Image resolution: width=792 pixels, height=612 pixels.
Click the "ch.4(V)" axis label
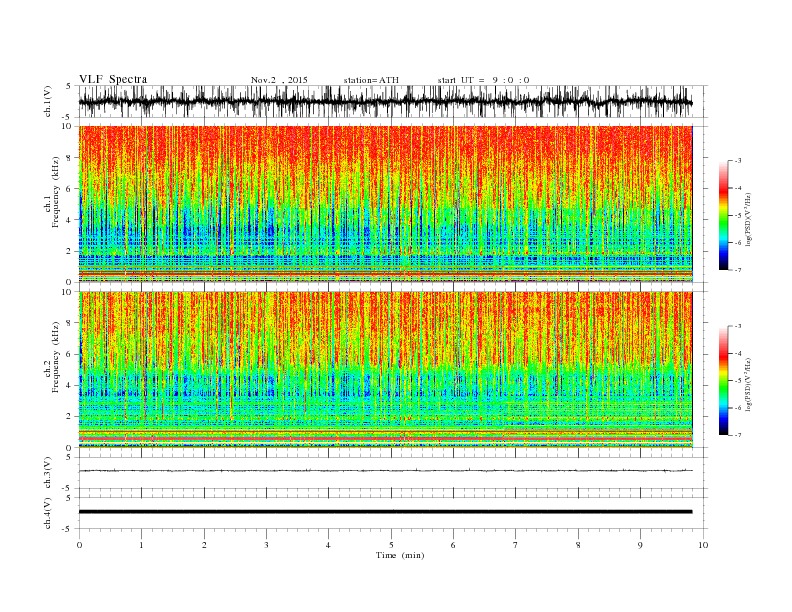tap(48, 513)
